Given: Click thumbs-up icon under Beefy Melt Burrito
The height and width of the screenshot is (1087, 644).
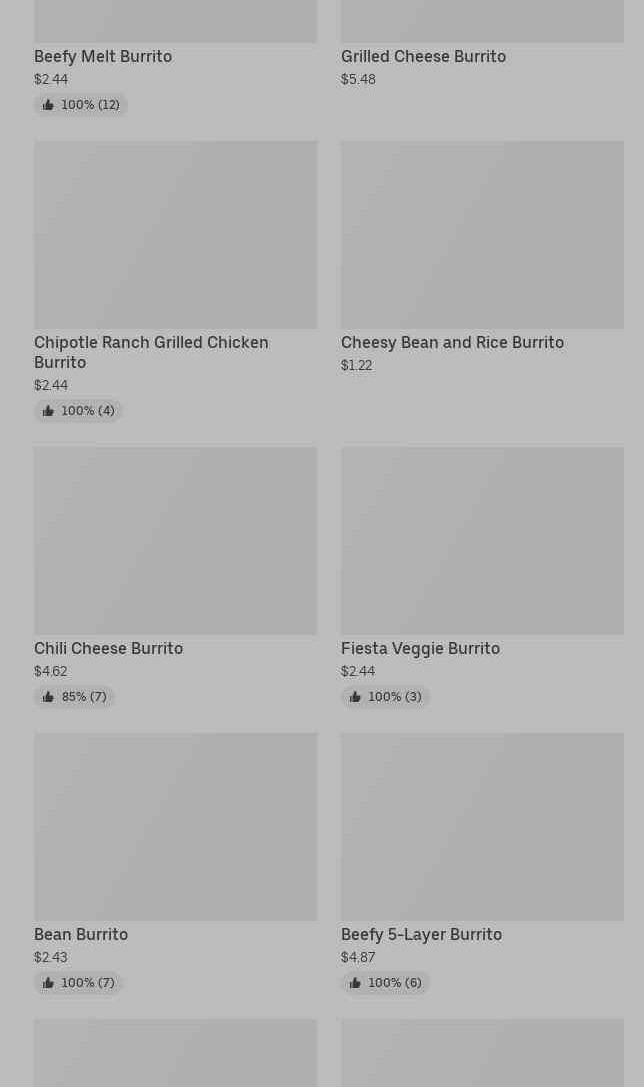Looking at the screenshot, I should coord(48,105).
